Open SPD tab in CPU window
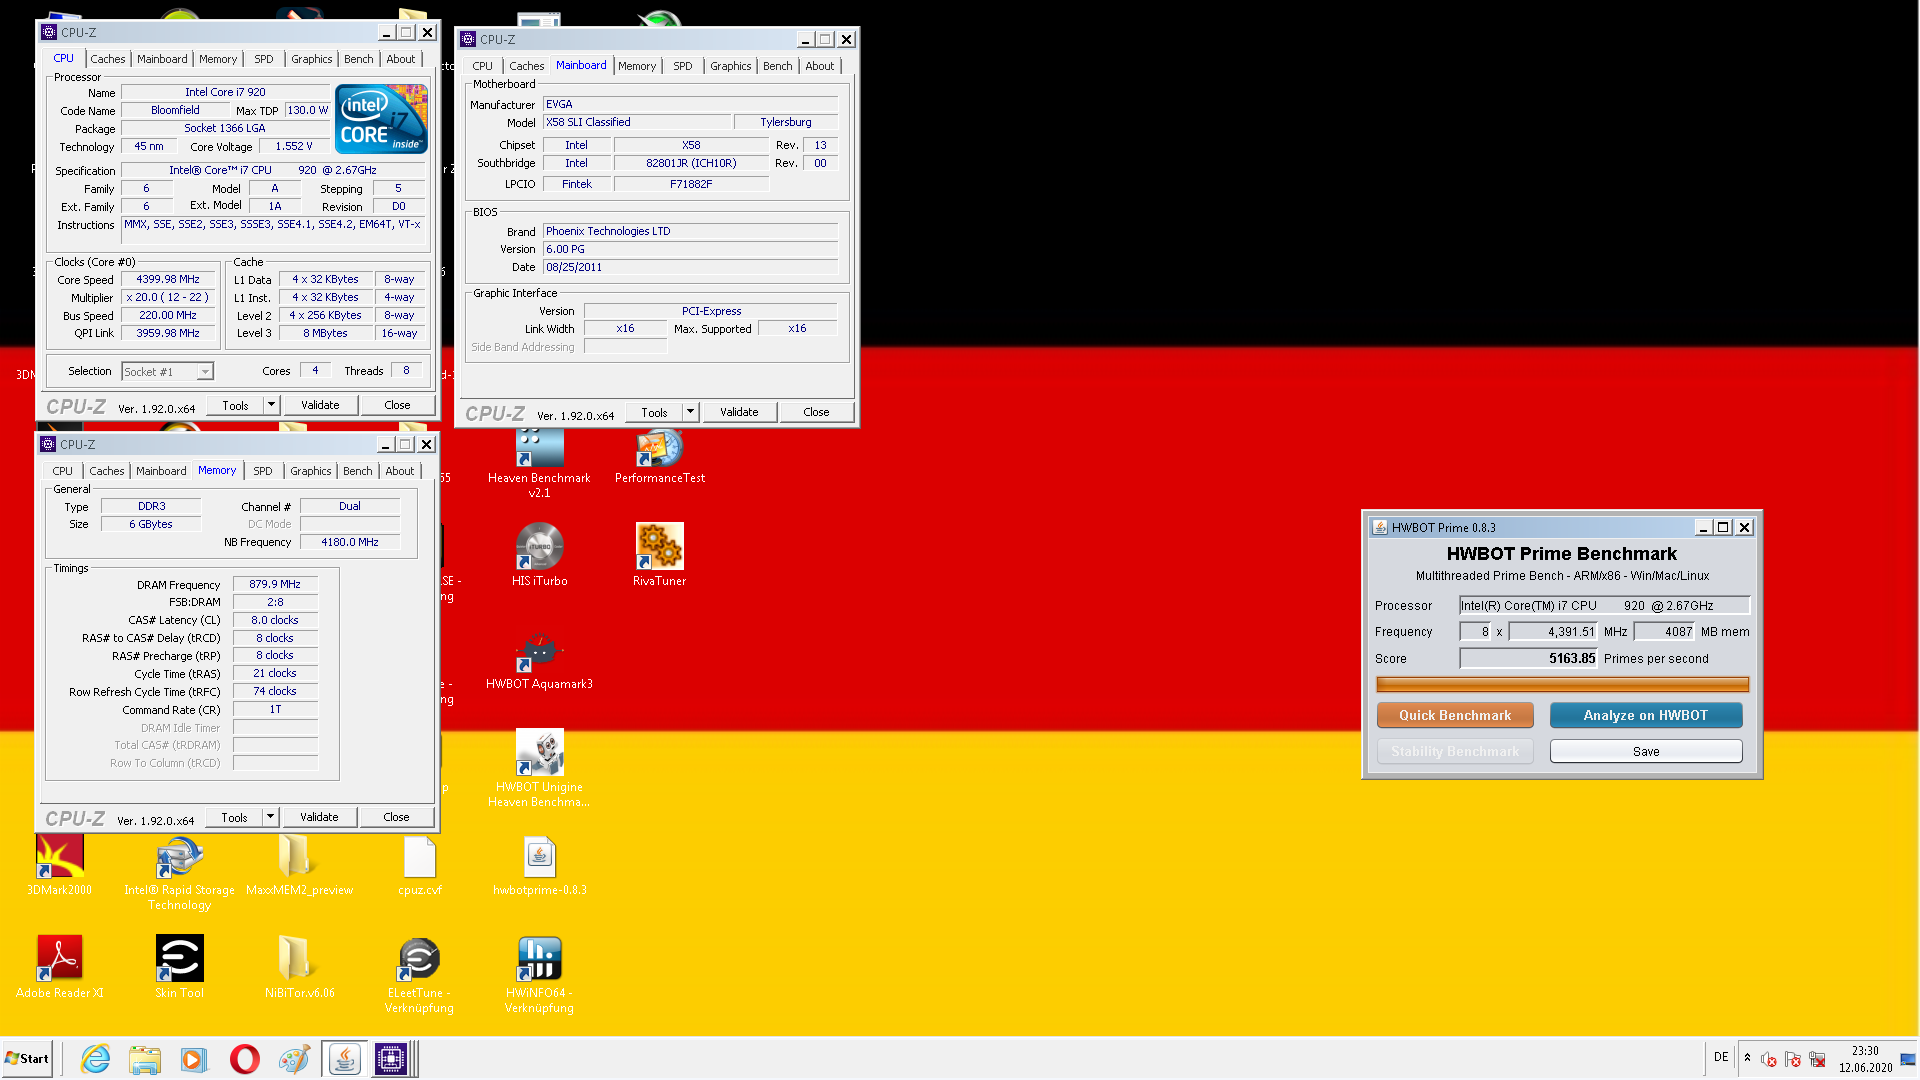This screenshot has height=1080, width=1920. (264, 59)
